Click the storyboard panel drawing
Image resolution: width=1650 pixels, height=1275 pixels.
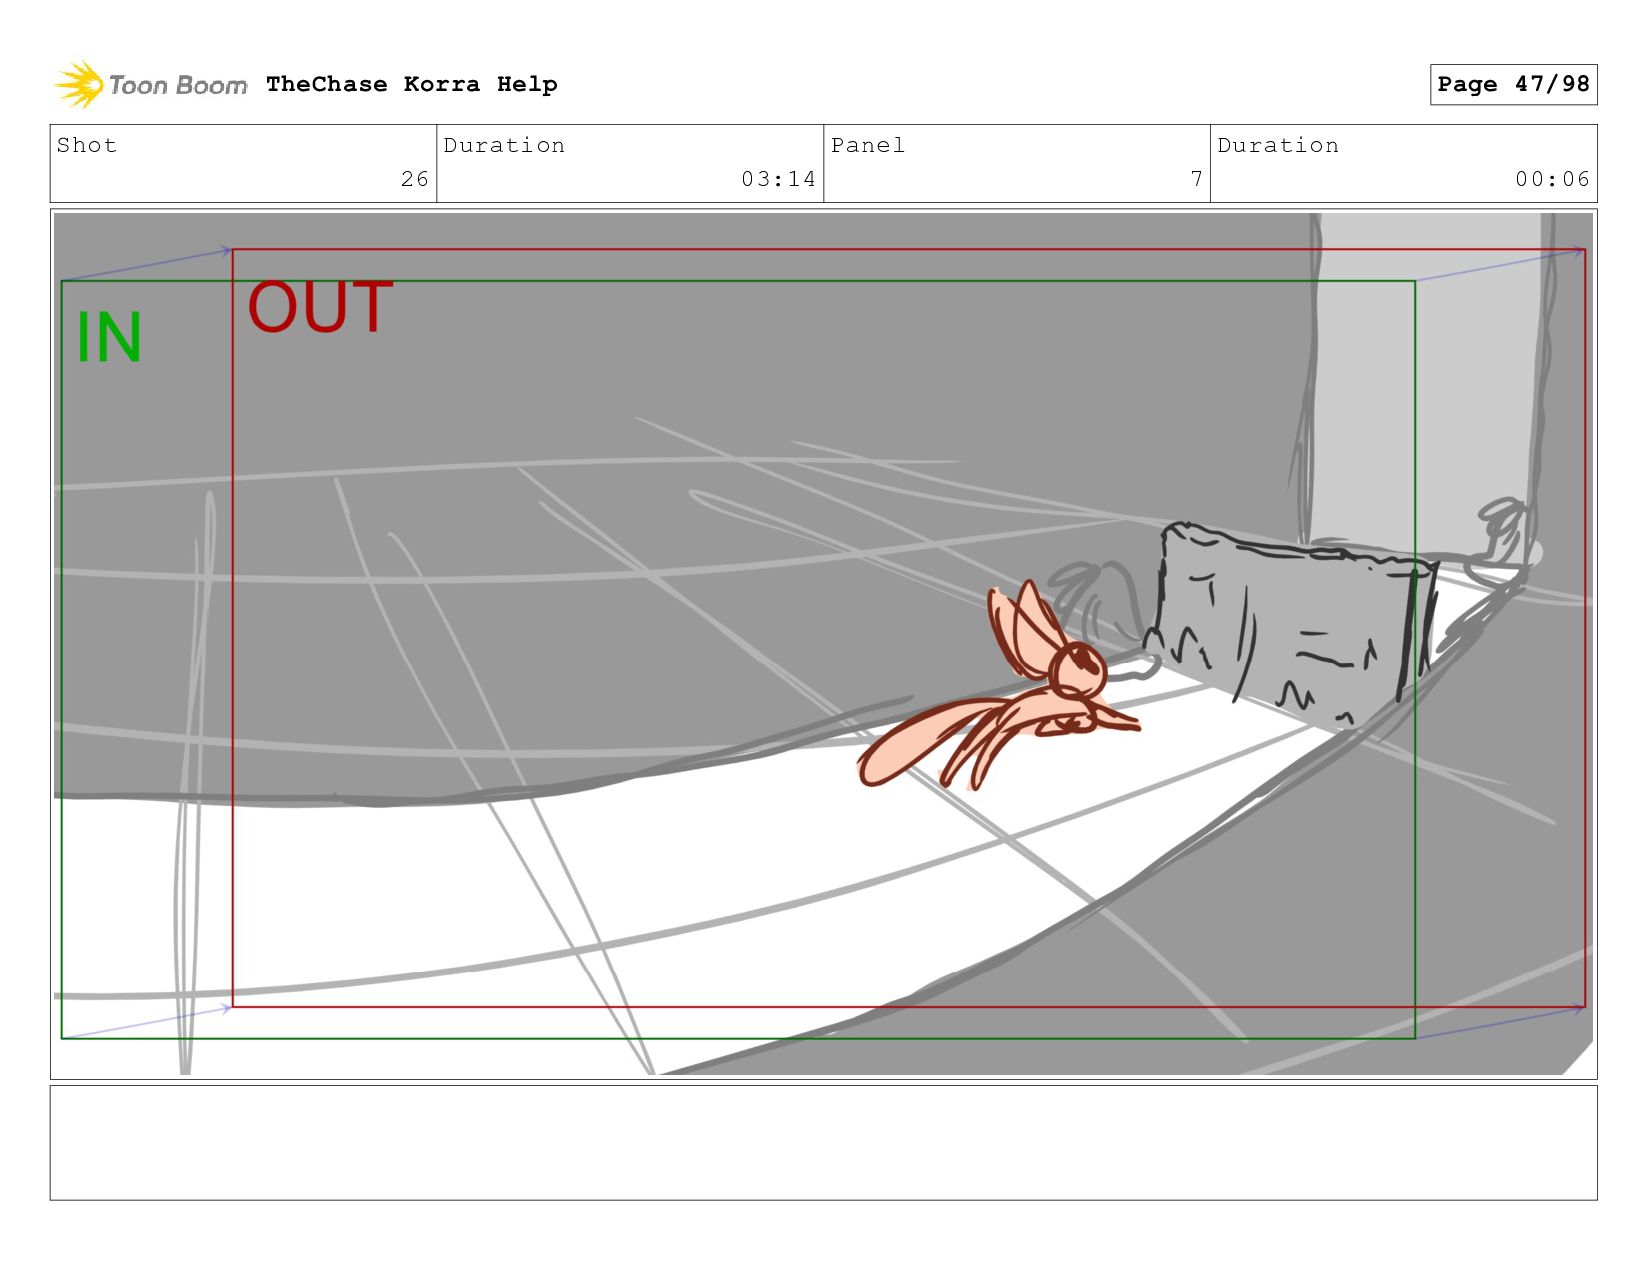(823, 644)
